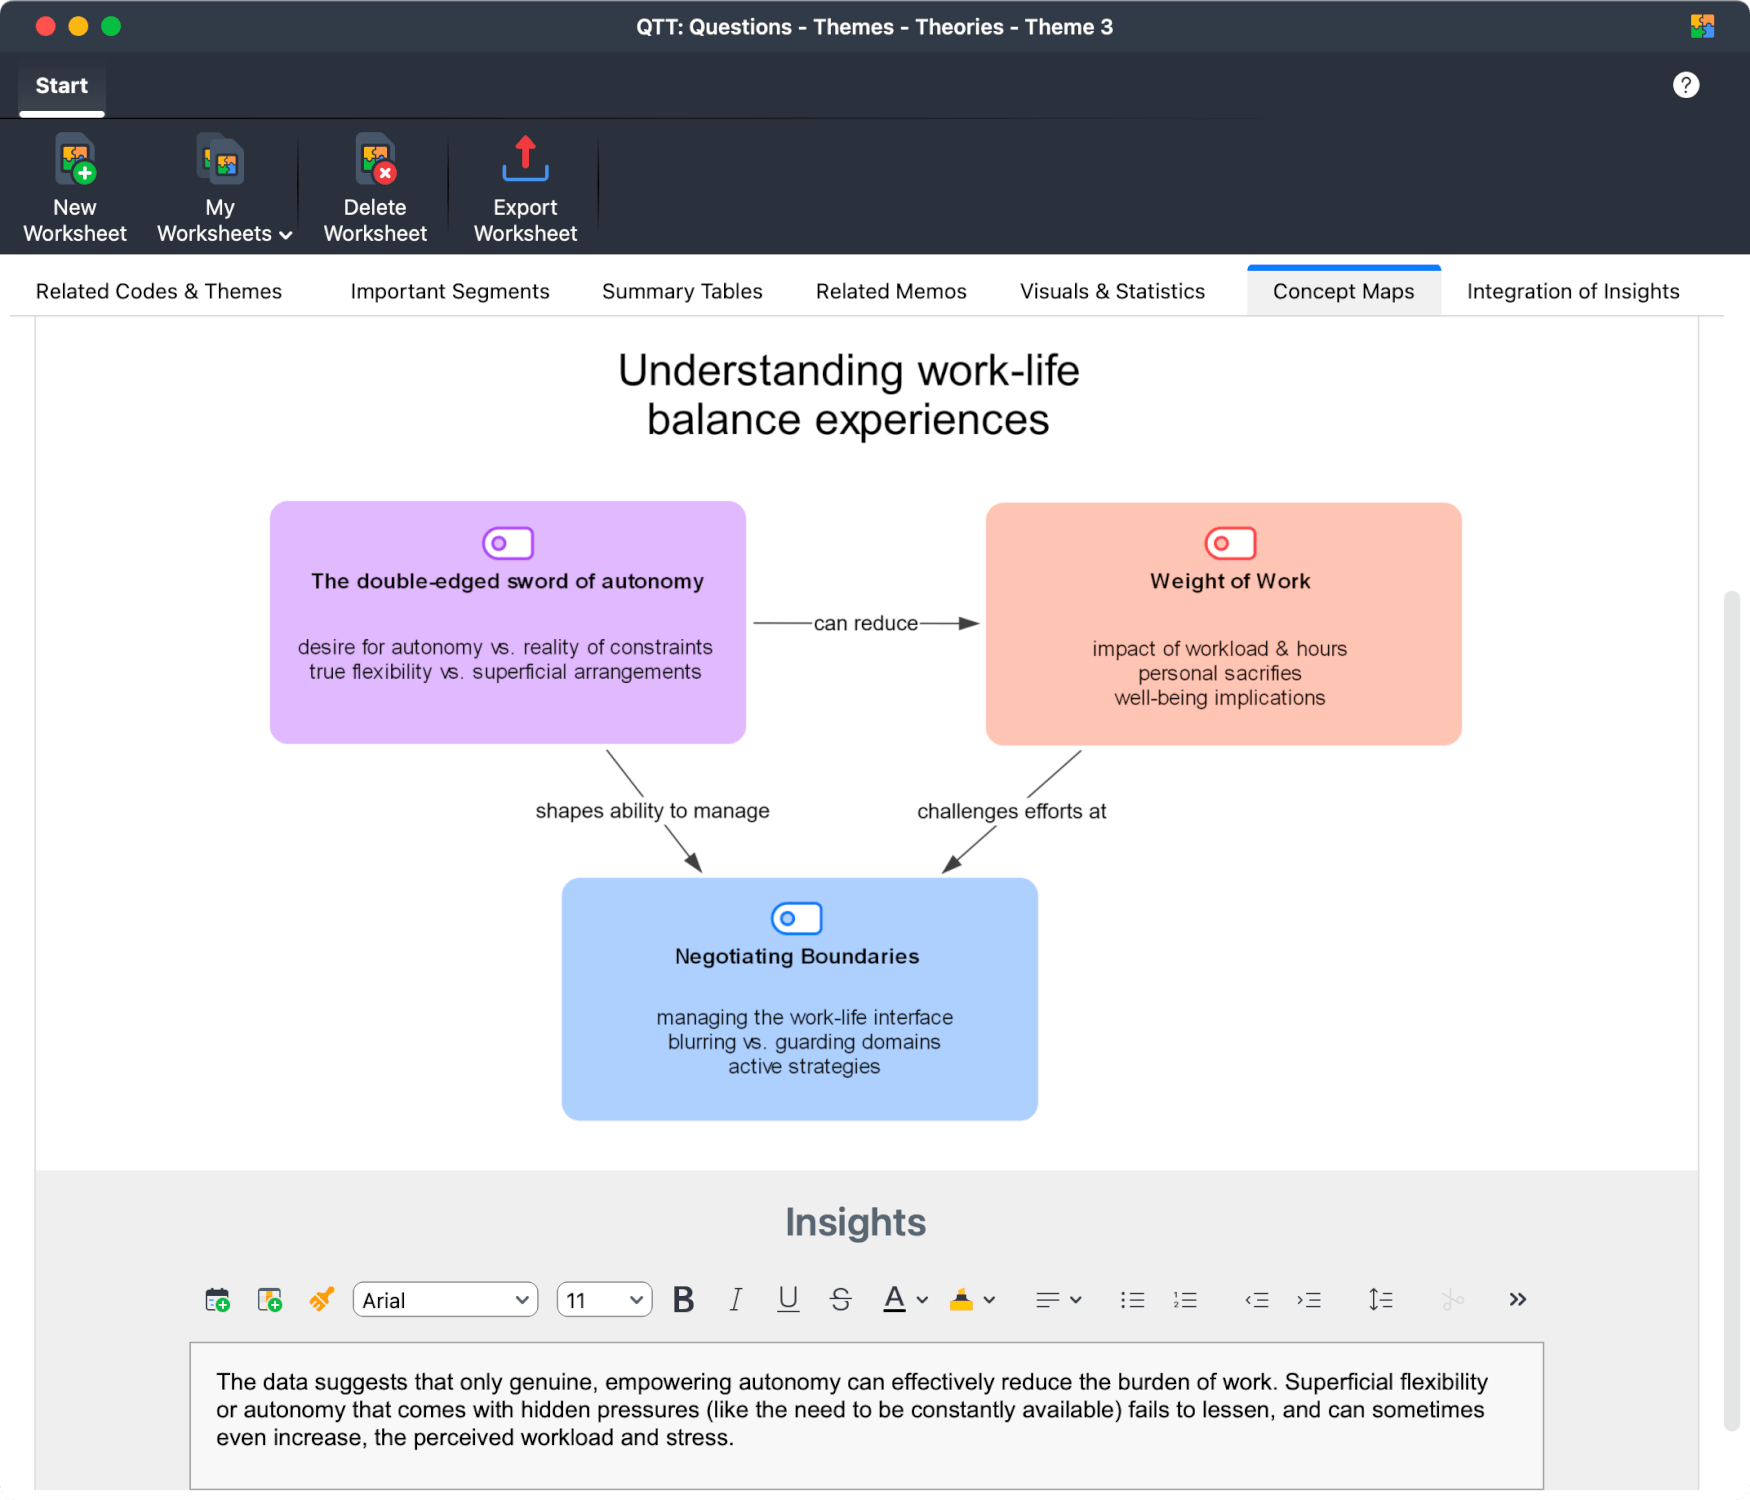Image resolution: width=1750 pixels, height=1500 pixels.
Task: Toggle strikethrough formatting
Action: click(840, 1300)
